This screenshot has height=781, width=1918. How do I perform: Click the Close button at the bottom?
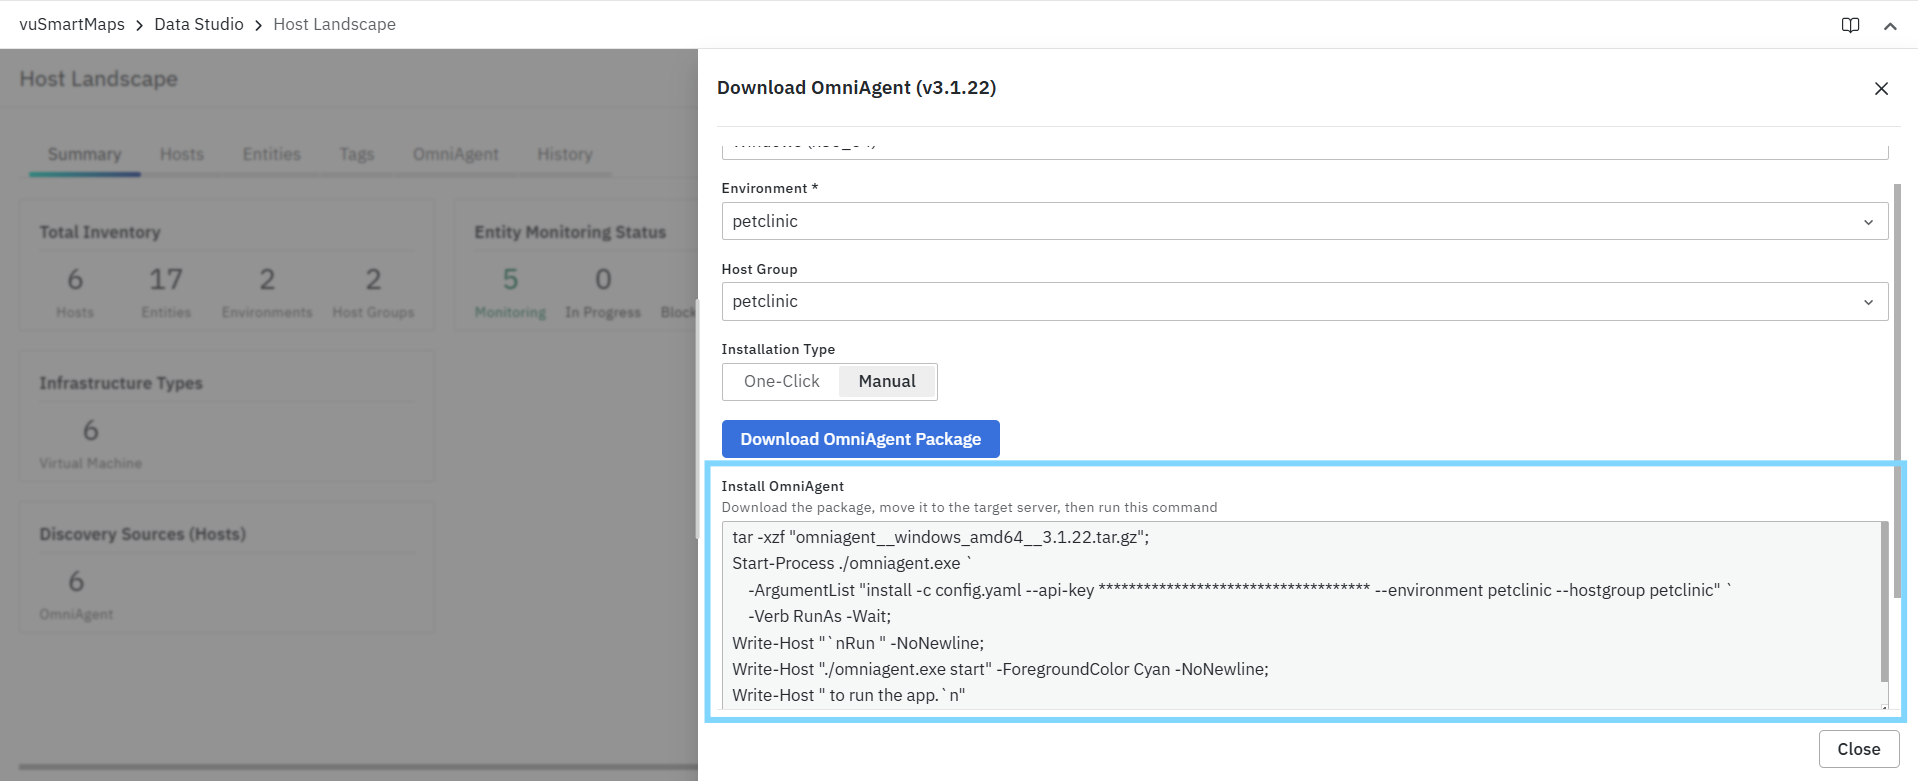(x=1858, y=749)
